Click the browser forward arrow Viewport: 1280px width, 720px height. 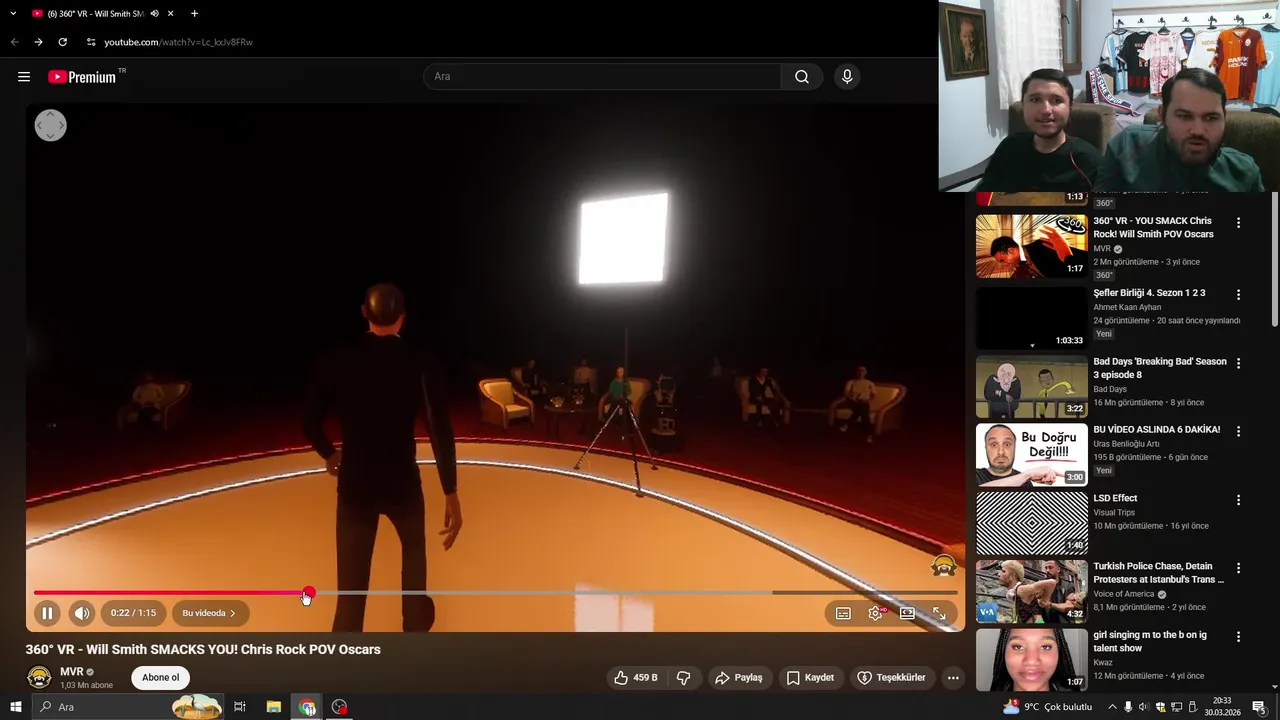pyautogui.click(x=38, y=42)
